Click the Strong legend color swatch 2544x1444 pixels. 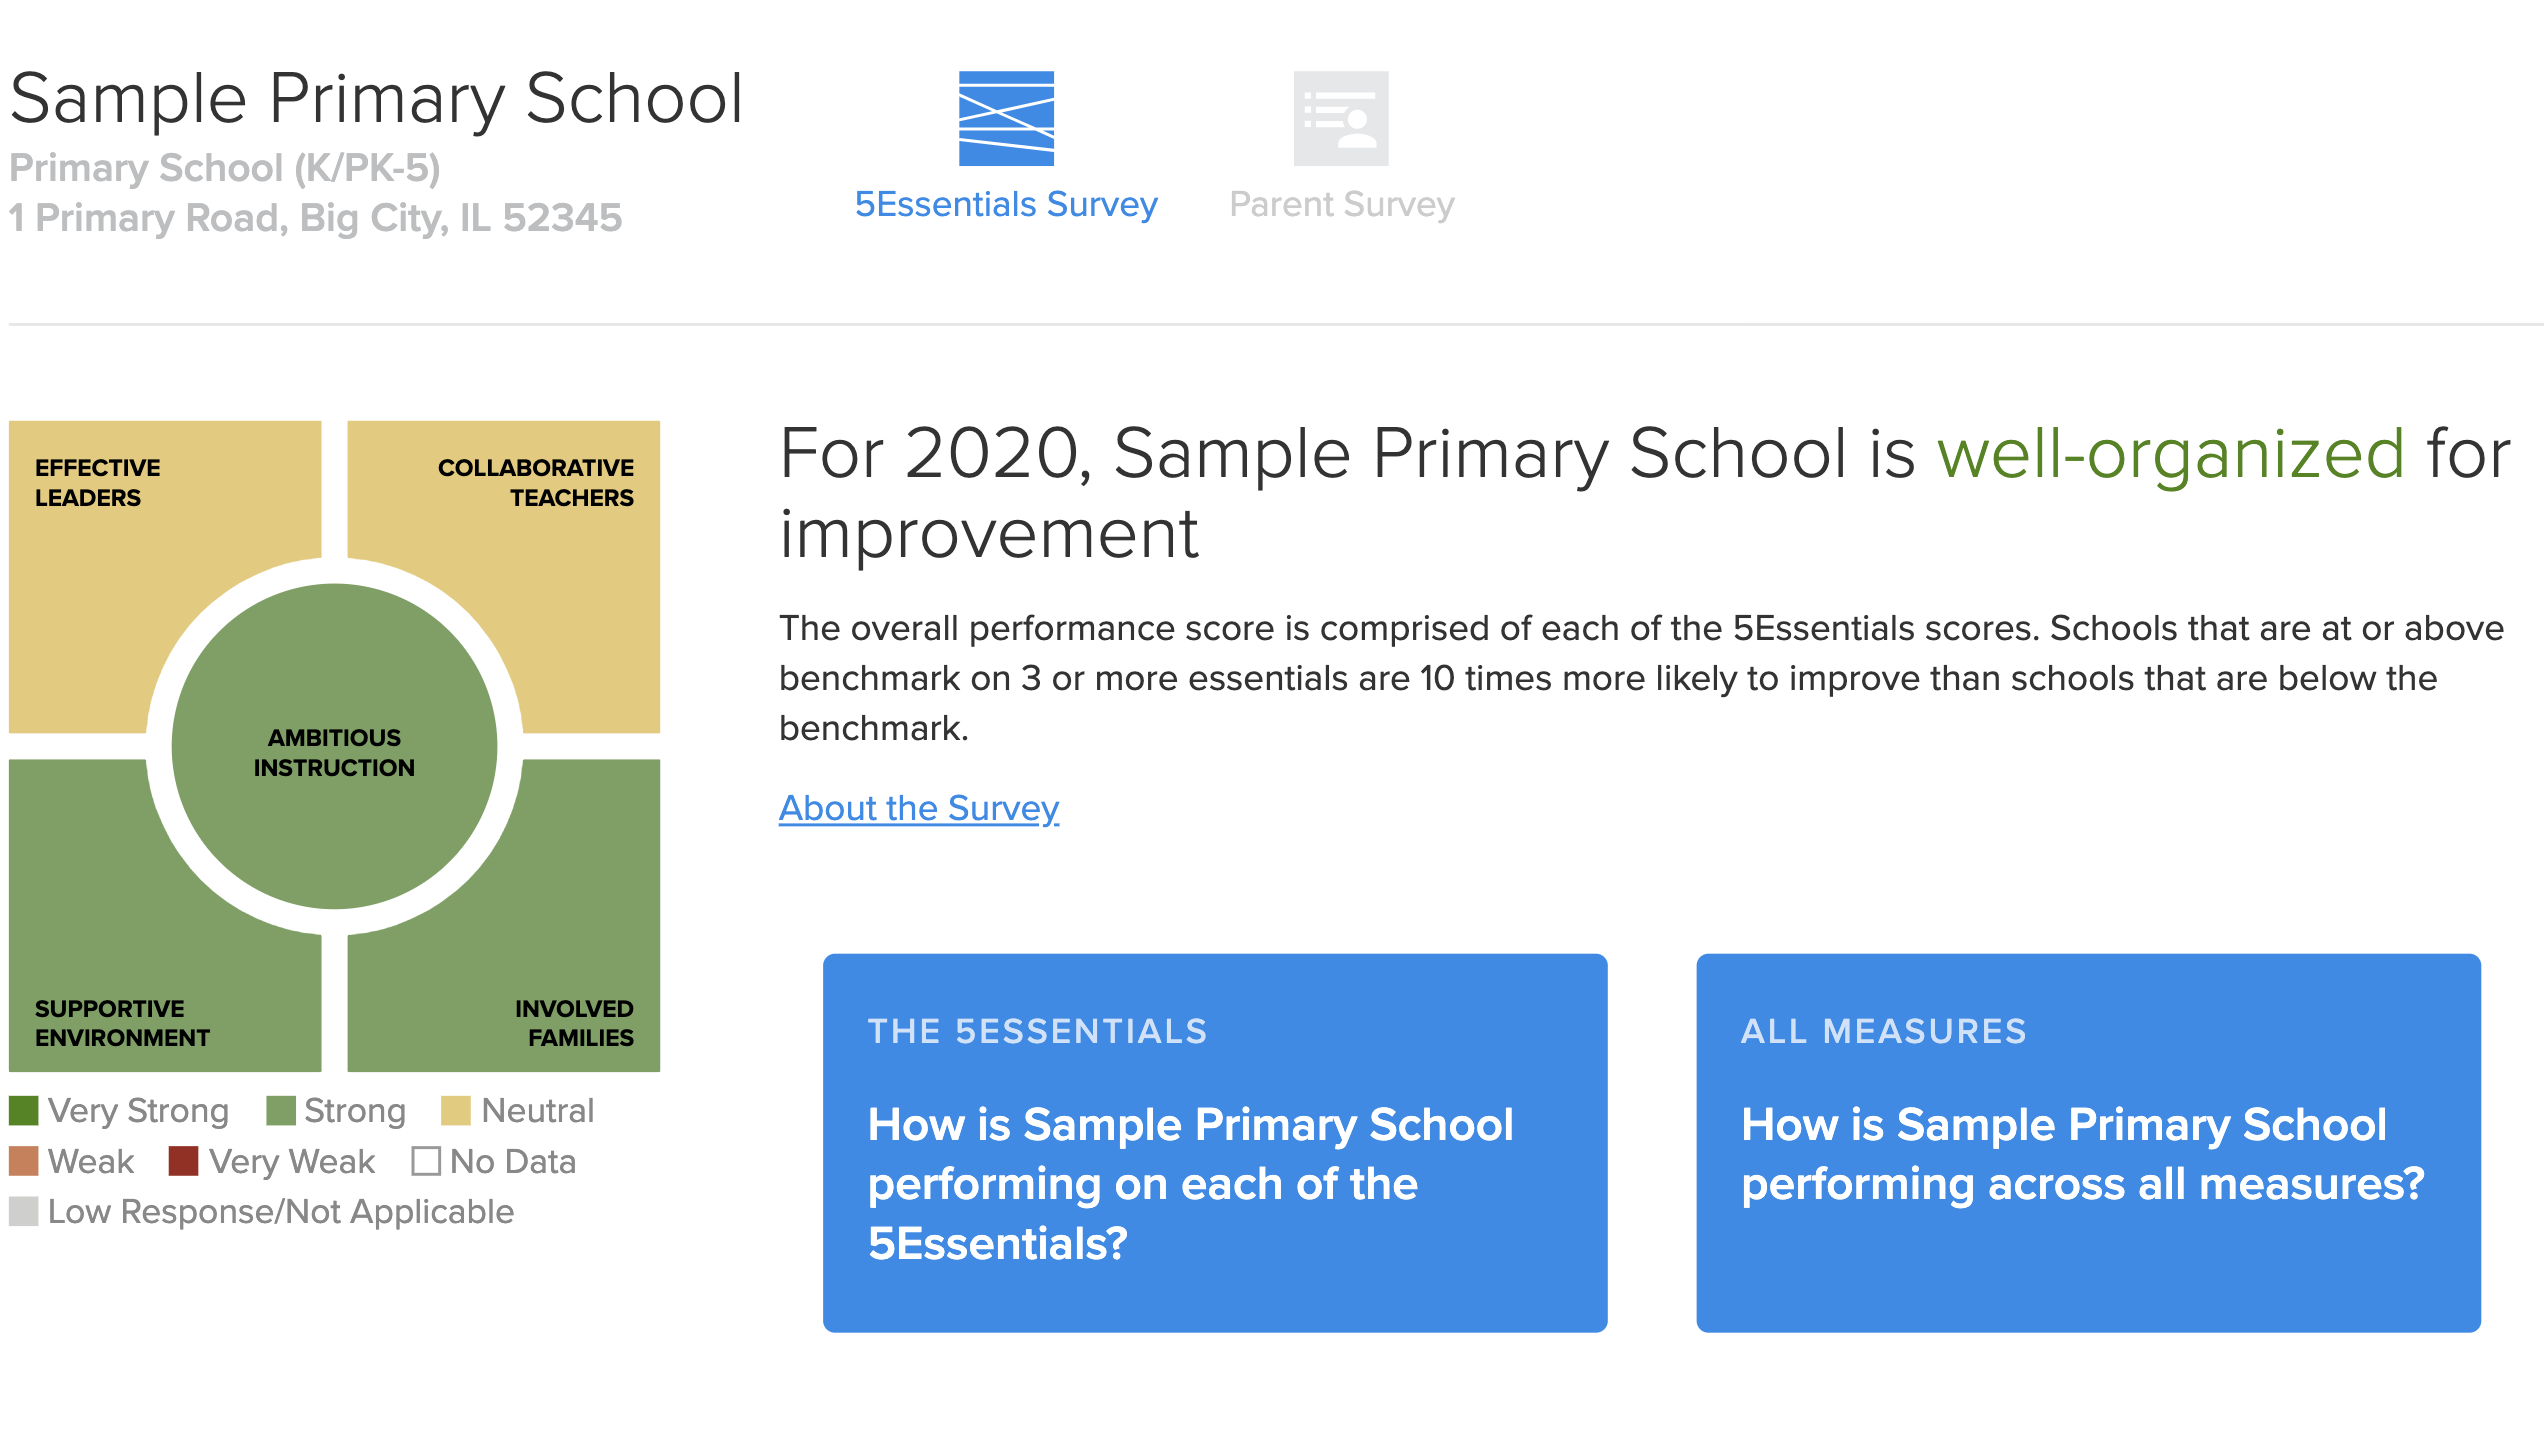pos(281,1110)
